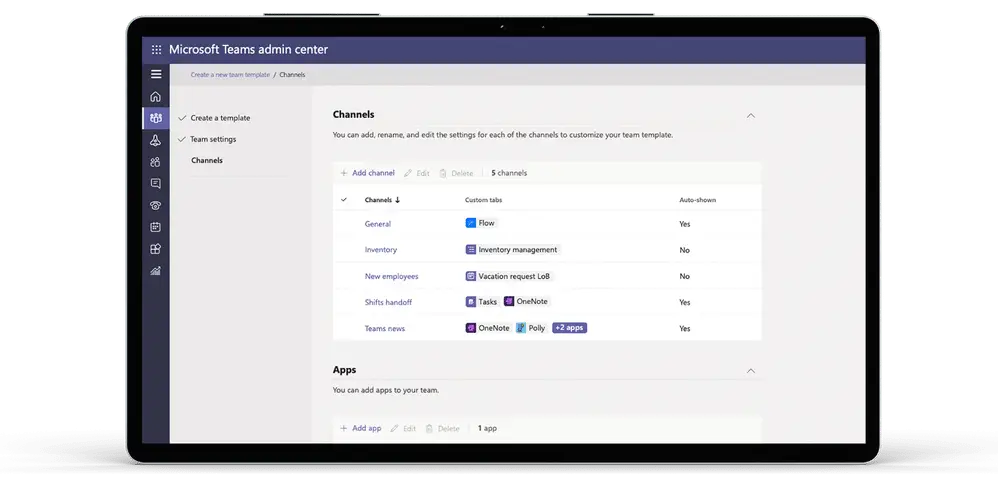The width and height of the screenshot is (998, 486).
Task: Open the Meetings calendar icon in sidebar
Action: click(x=155, y=227)
